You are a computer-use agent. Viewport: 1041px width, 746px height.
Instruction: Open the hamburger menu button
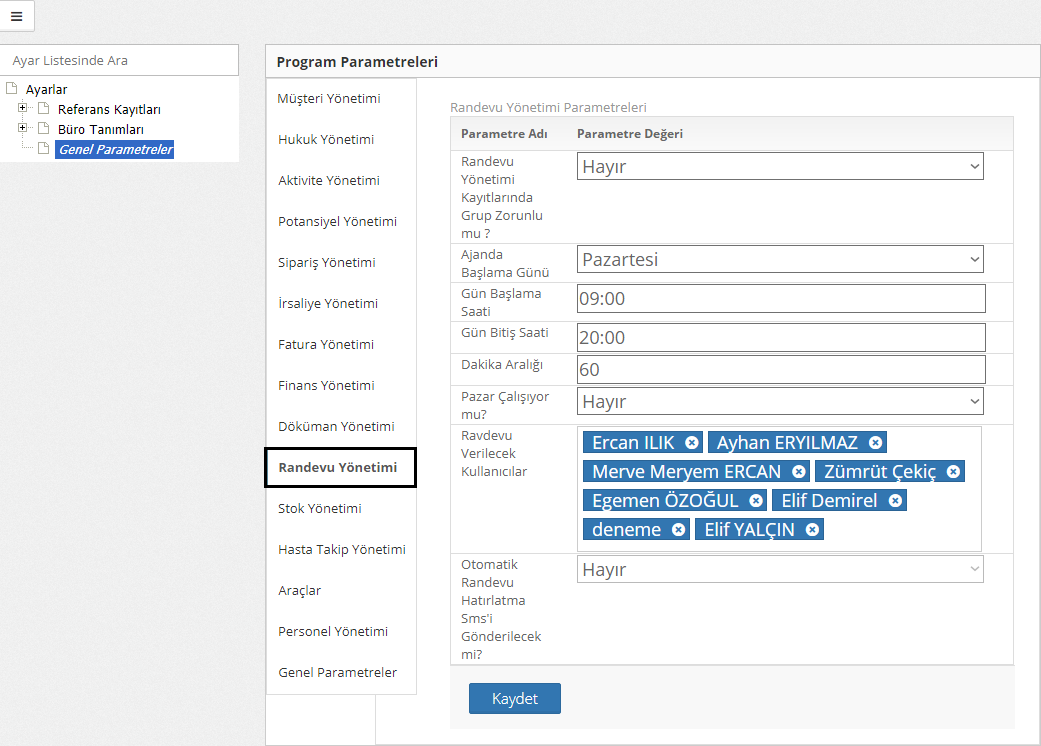[x=16, y=16]
